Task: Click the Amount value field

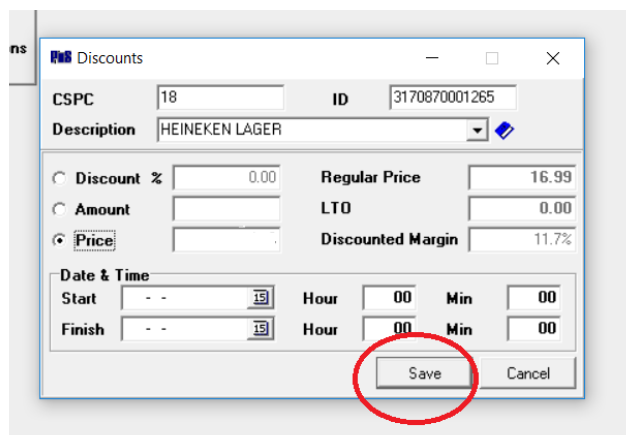Action: click(x=226, y=208)
